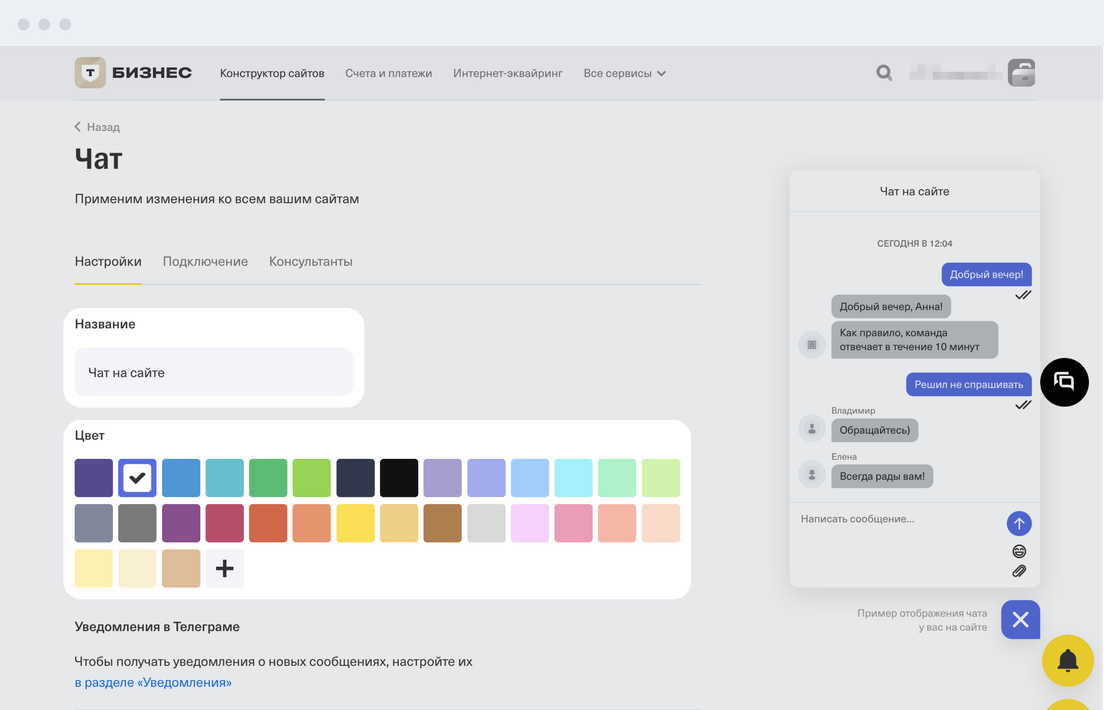Switch to the Подключение tab

click(x=205, y=261)
